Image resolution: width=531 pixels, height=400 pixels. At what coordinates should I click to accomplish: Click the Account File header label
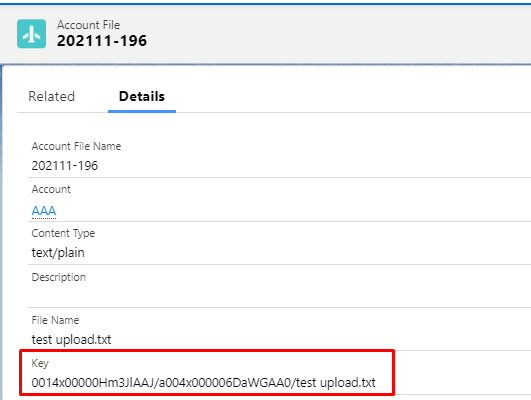point(88,25)
